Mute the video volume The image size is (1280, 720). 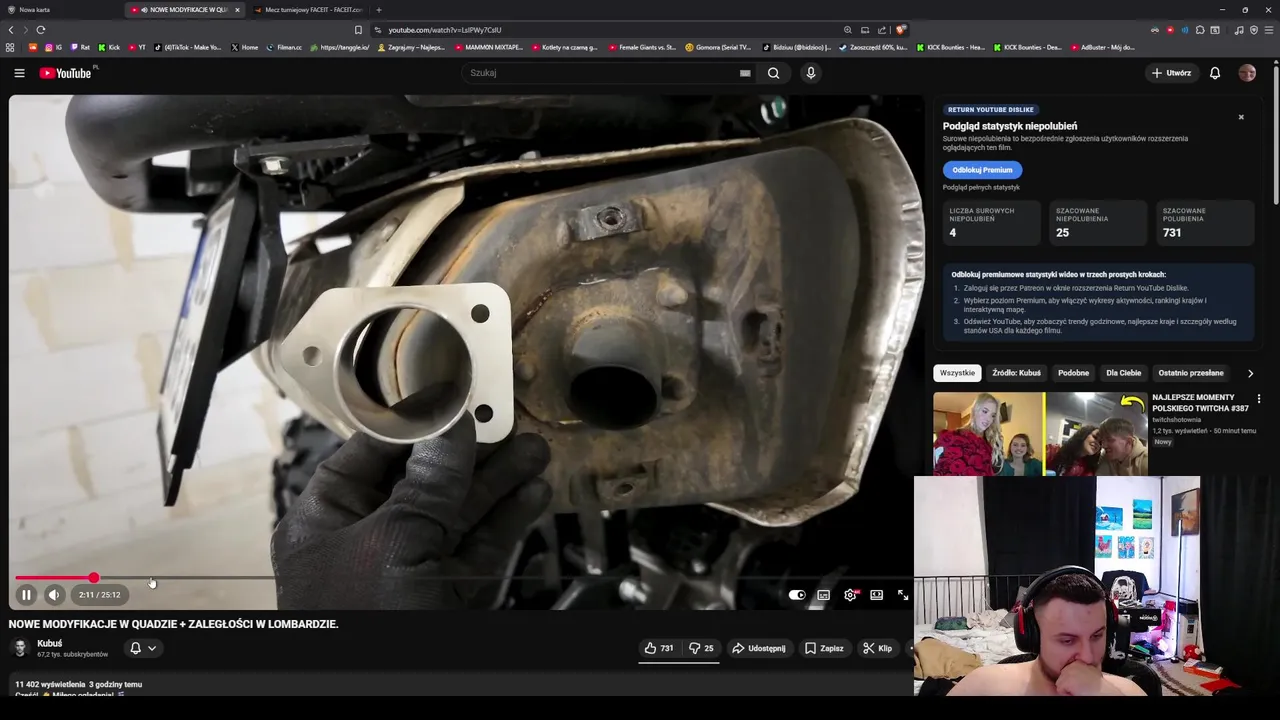click(54, 595)
